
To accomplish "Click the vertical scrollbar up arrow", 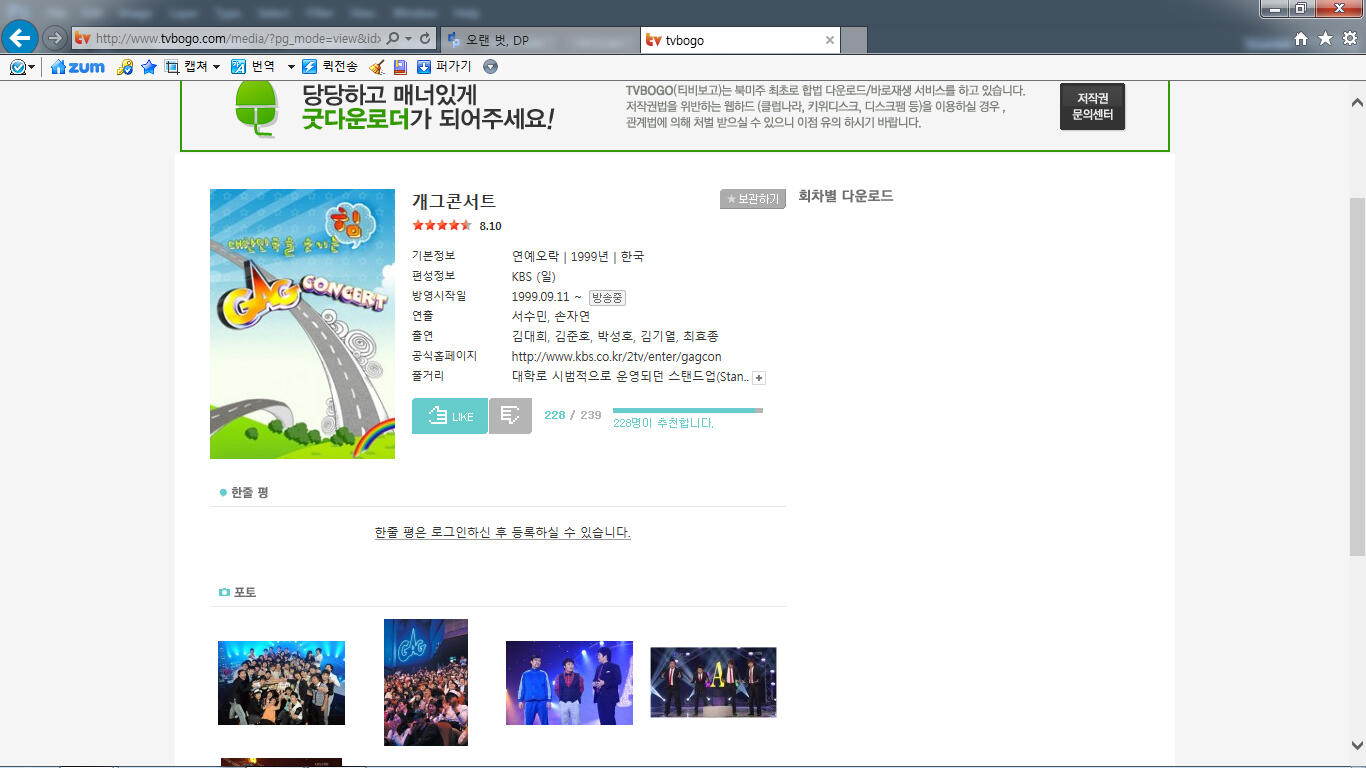I will (1357, 102).
